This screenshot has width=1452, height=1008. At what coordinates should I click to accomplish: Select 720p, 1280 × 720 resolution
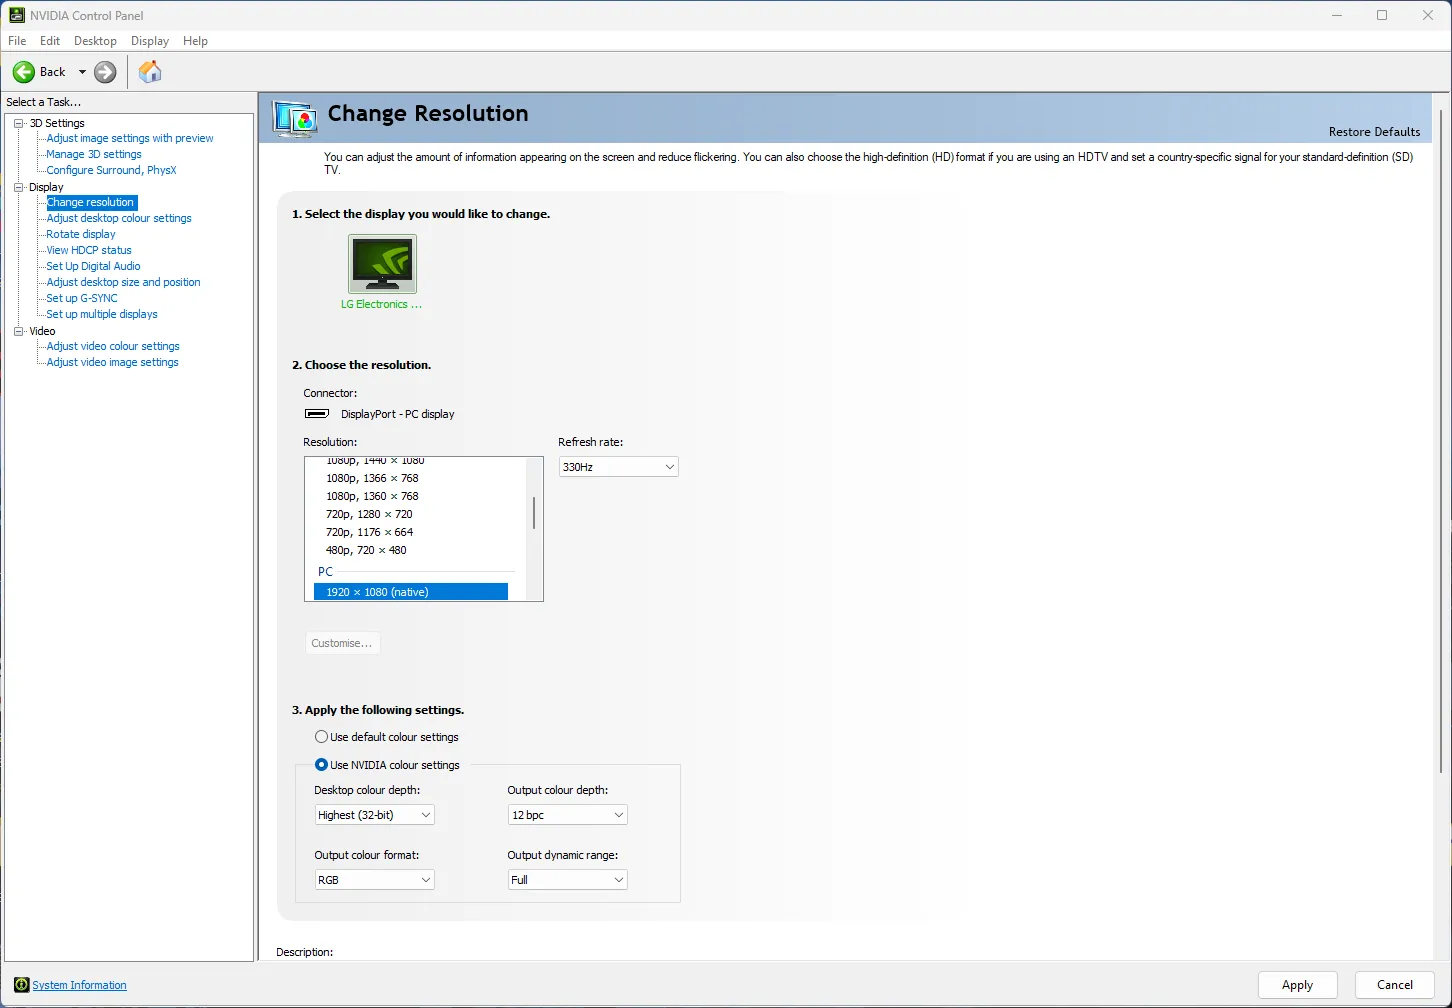click(x=369, y=514)
